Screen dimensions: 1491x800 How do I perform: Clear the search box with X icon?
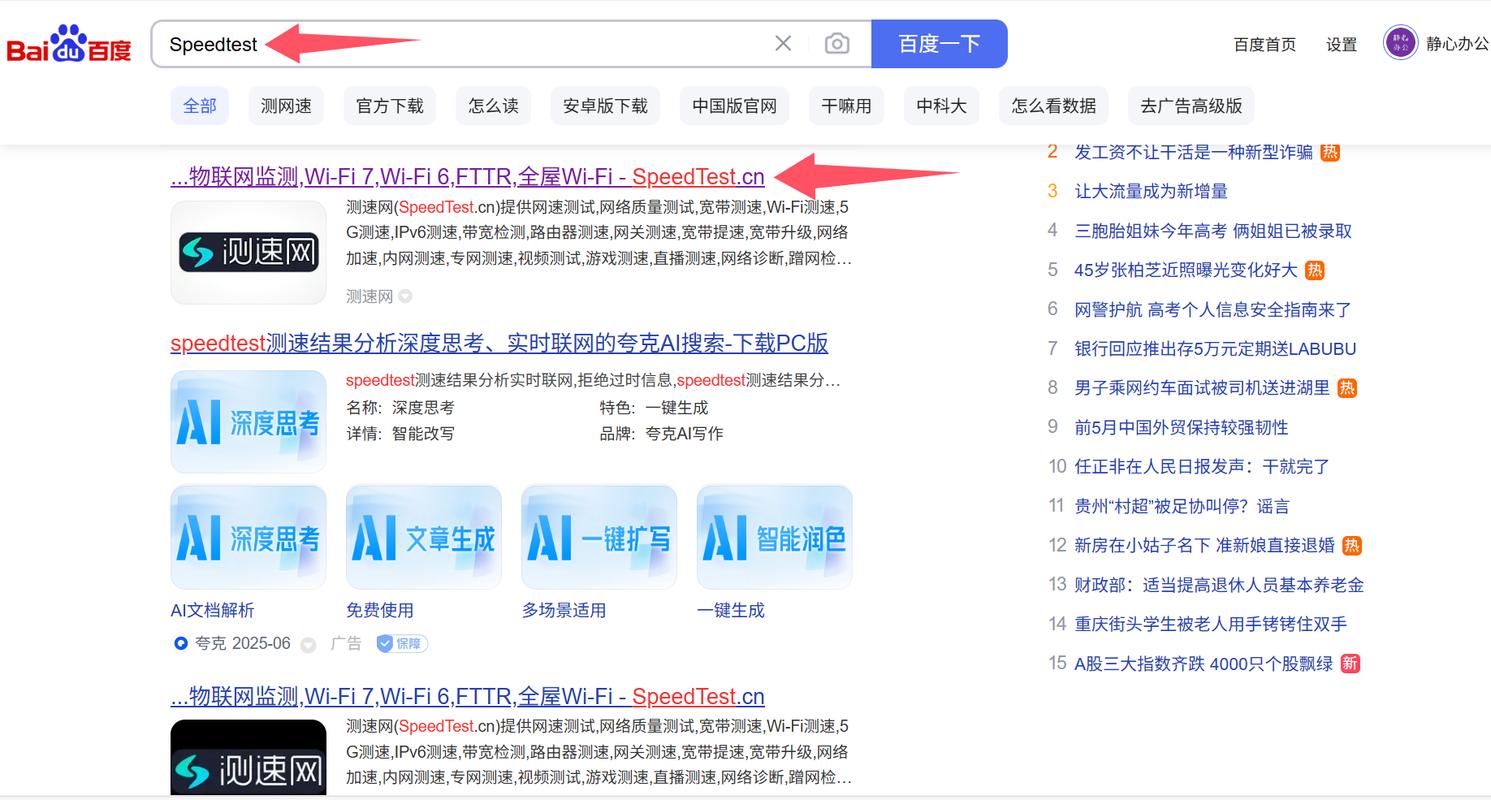[783, 43]
